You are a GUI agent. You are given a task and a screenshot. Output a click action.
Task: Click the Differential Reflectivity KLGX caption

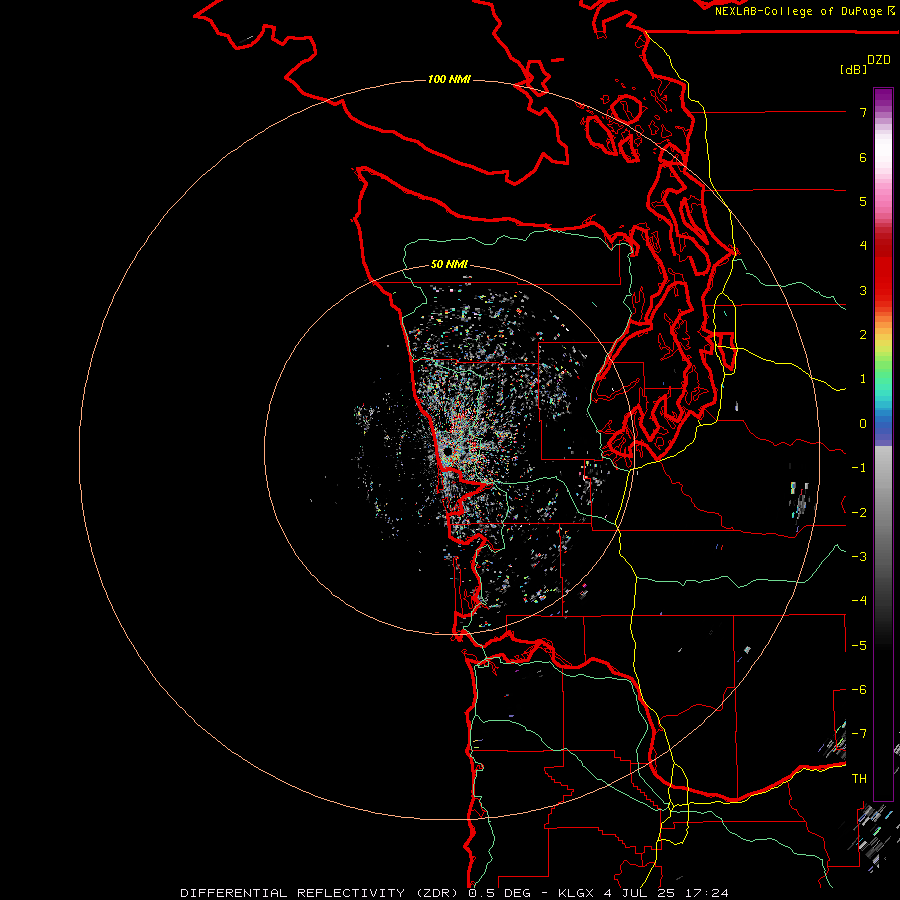click(x=454, y=893)
